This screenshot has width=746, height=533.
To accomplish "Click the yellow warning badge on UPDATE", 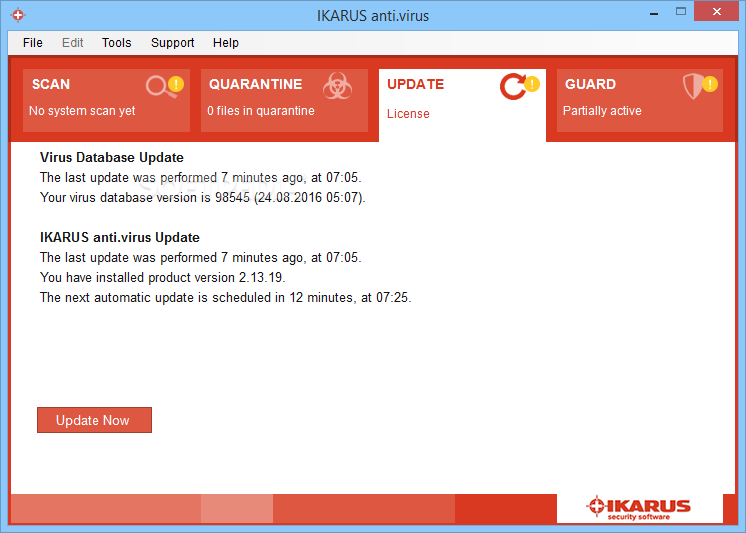I will [x=532, y=84].
